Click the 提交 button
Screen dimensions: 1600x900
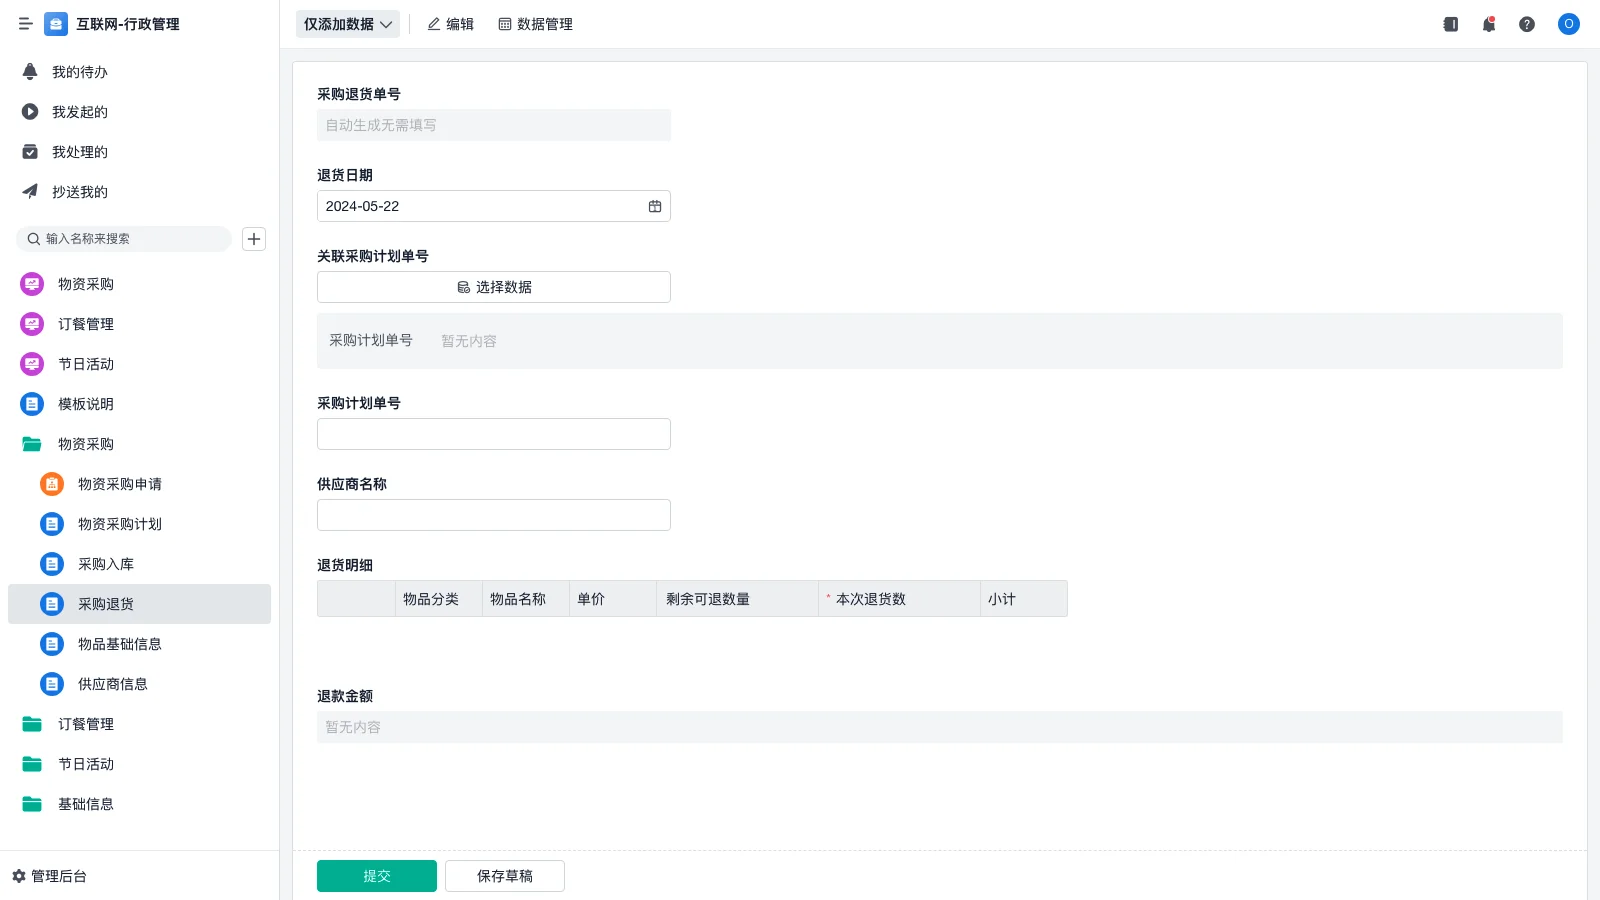click(376, 876)
